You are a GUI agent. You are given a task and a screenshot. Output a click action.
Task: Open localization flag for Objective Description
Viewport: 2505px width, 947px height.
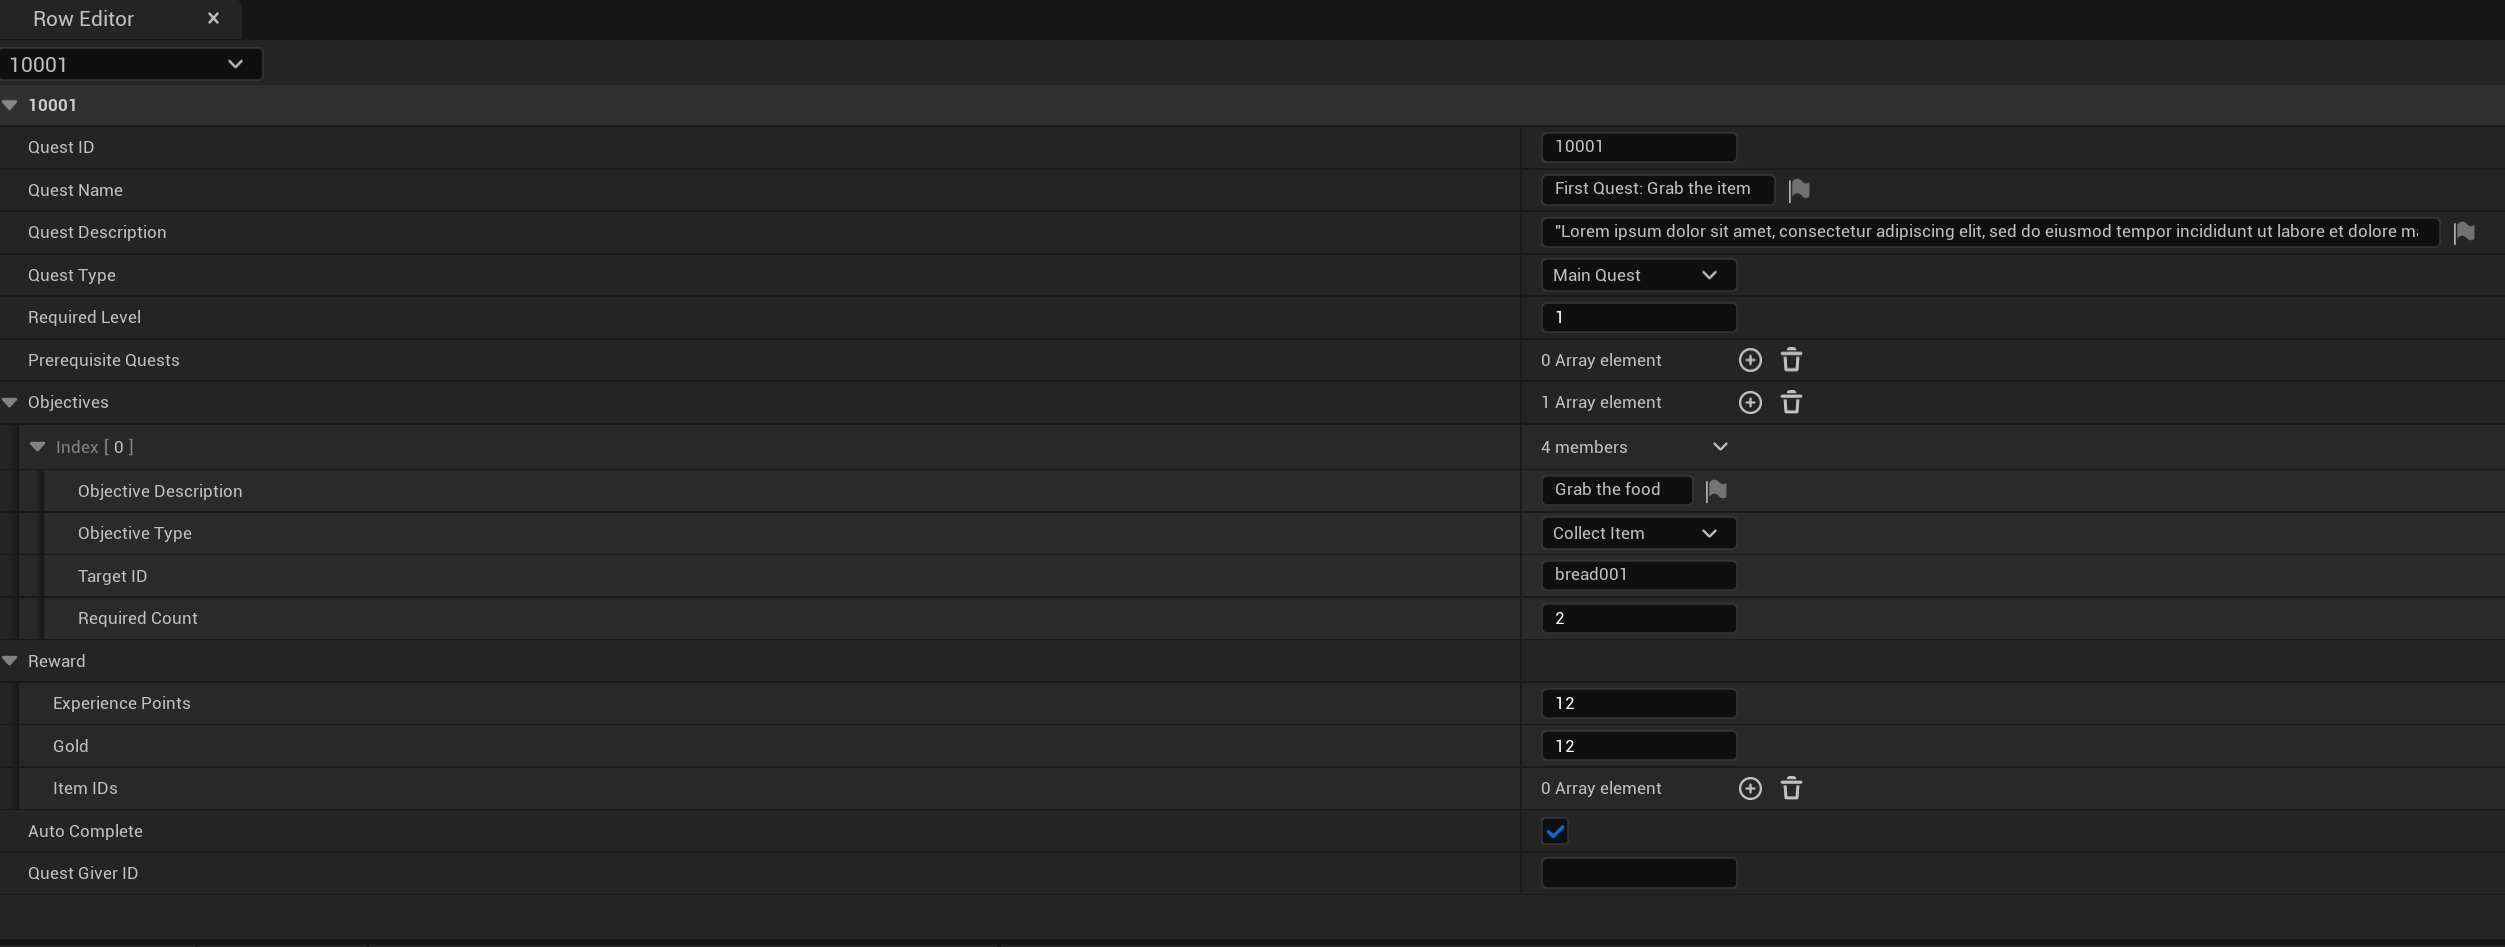(x=1716, y=490)
